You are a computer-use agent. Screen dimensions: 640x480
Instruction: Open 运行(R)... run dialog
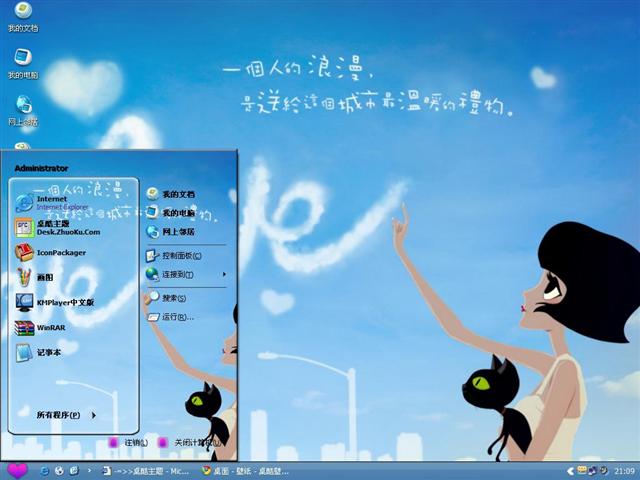[170, 317]
